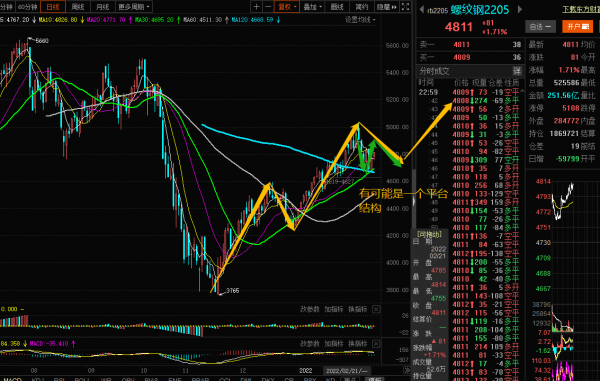The height and width of the screenshot is (381, 600).
Task: Click the 5660 high price label
Action: coord(42,41)
